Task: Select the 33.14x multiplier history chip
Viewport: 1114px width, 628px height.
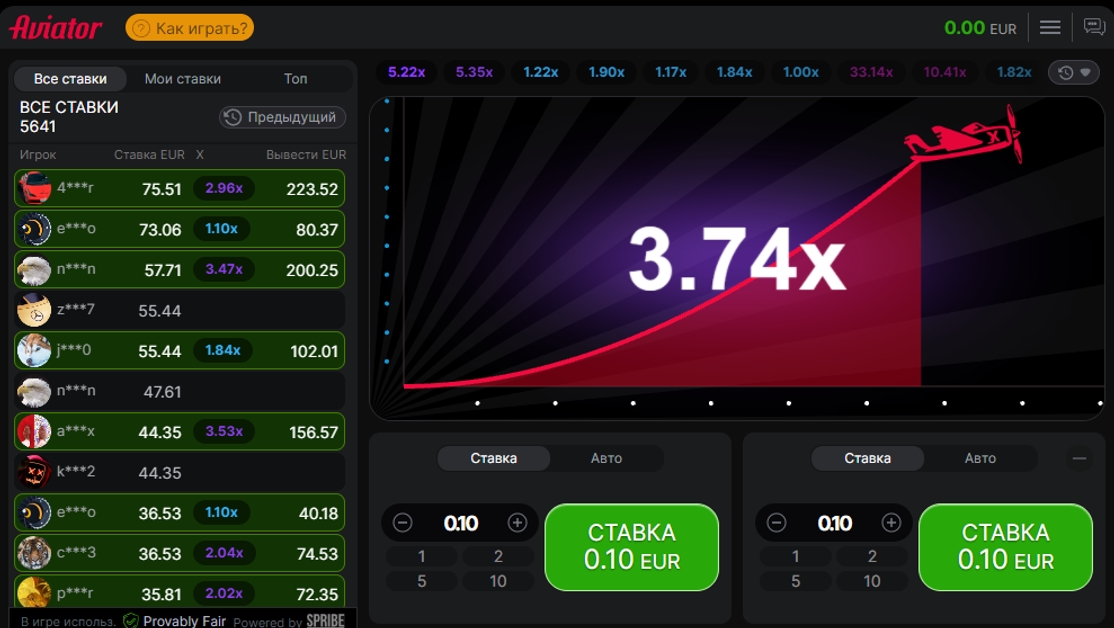Action: click(871, 72)
